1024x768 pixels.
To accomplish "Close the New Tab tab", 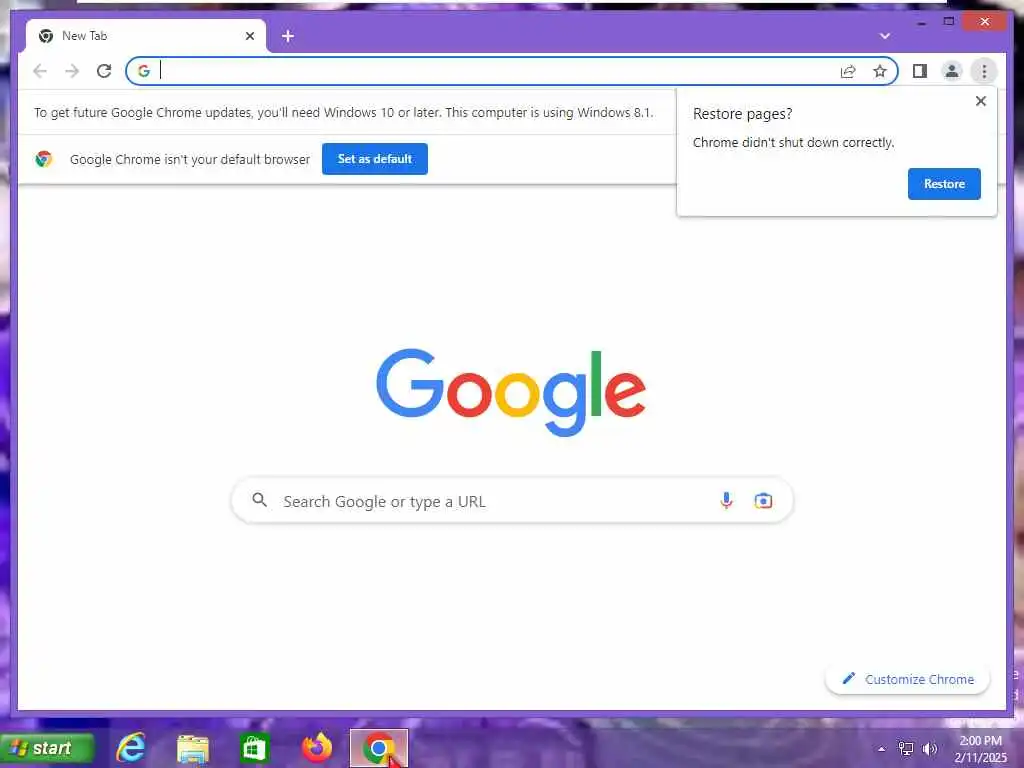I will point(249,37).
